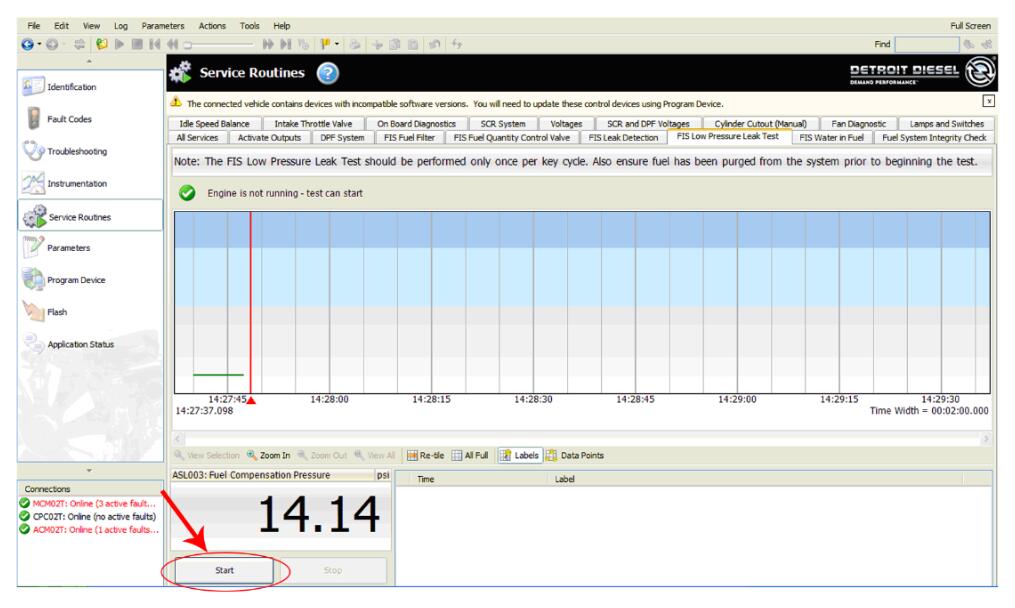Toggle the Data Points chart option
This screenshot has width=1015, height=608.
[575, 455]
